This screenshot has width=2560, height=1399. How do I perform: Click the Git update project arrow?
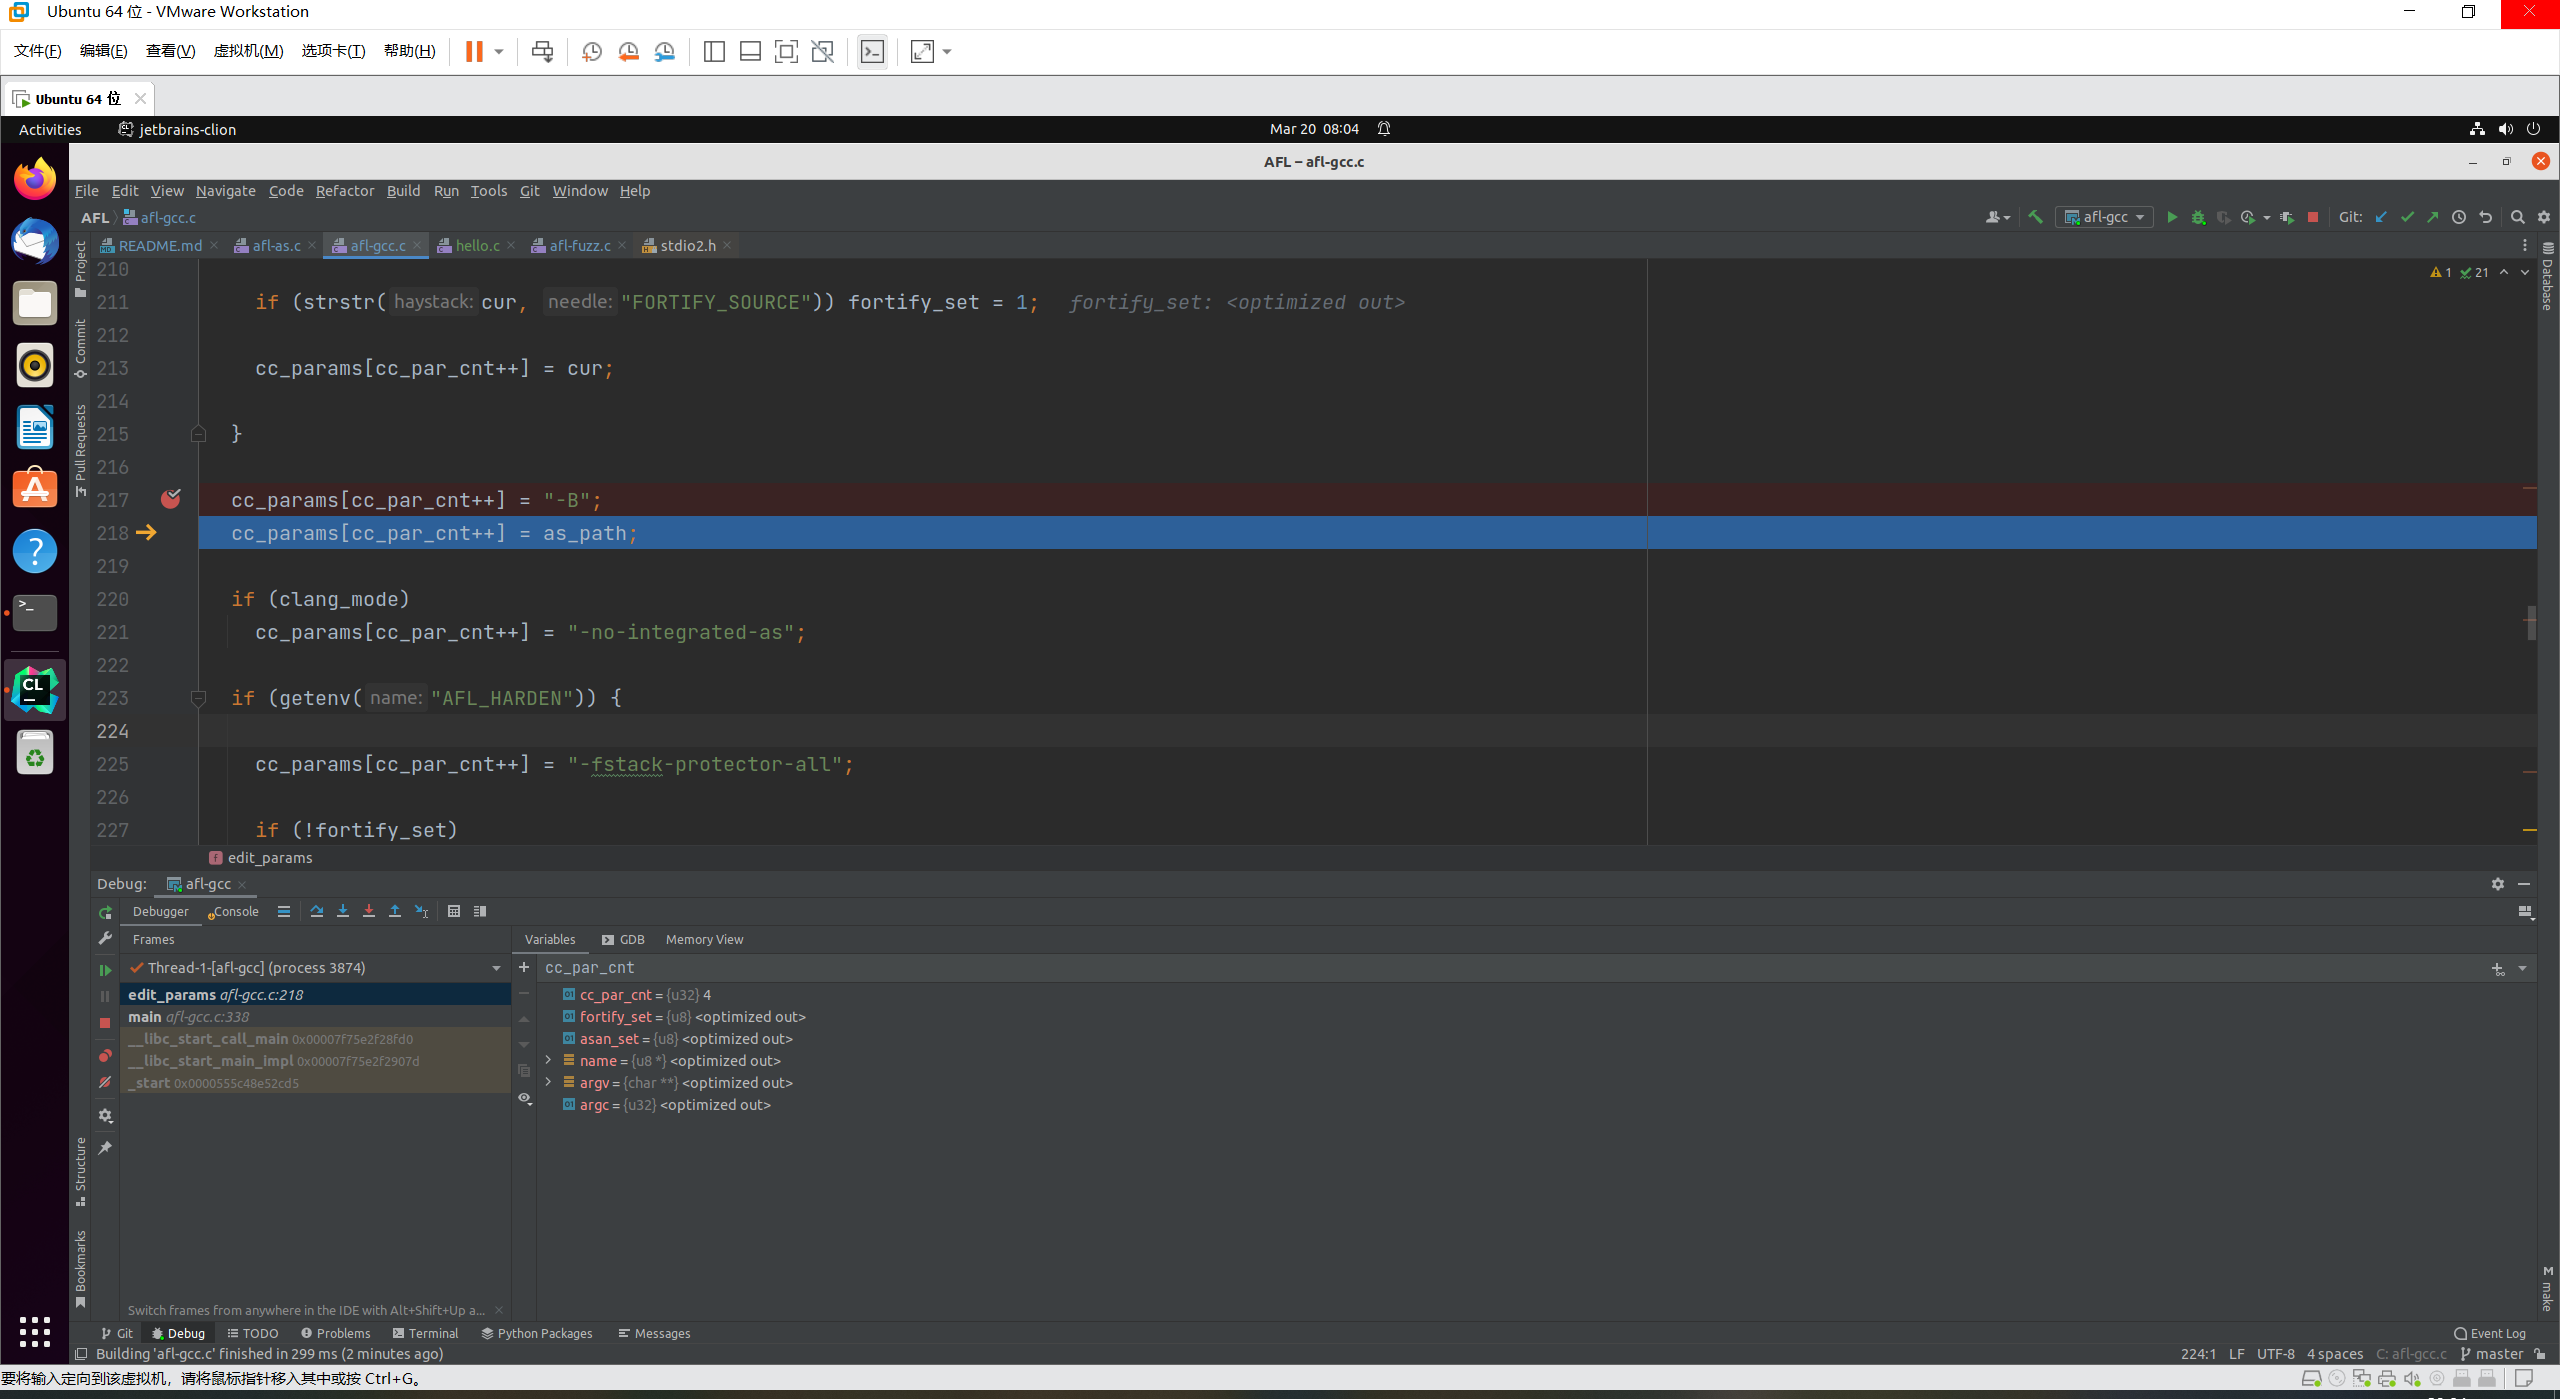[2381, 217]
